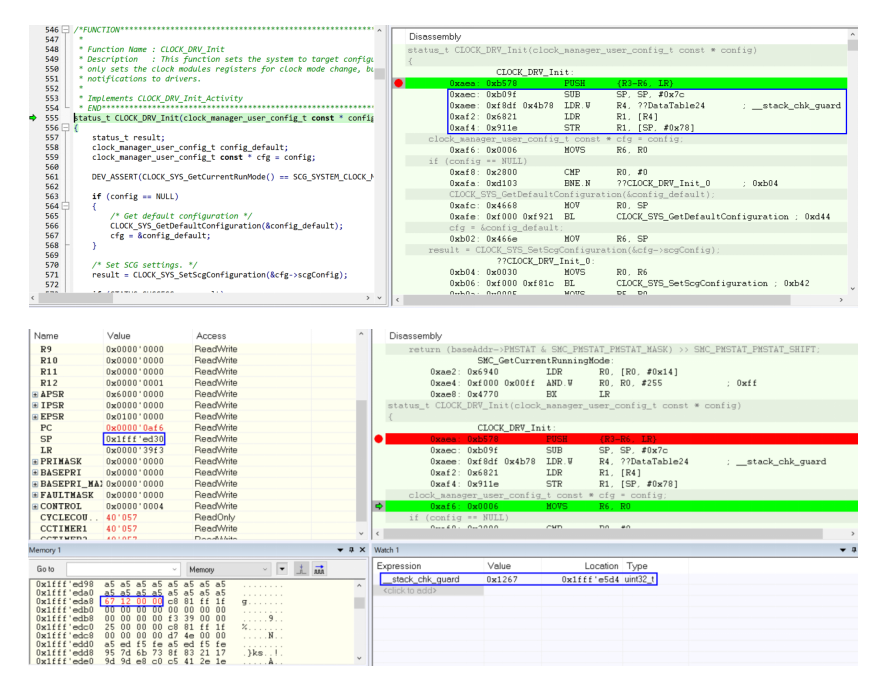Click the red breakpoint dot in lower disassembly

[380, 438]
